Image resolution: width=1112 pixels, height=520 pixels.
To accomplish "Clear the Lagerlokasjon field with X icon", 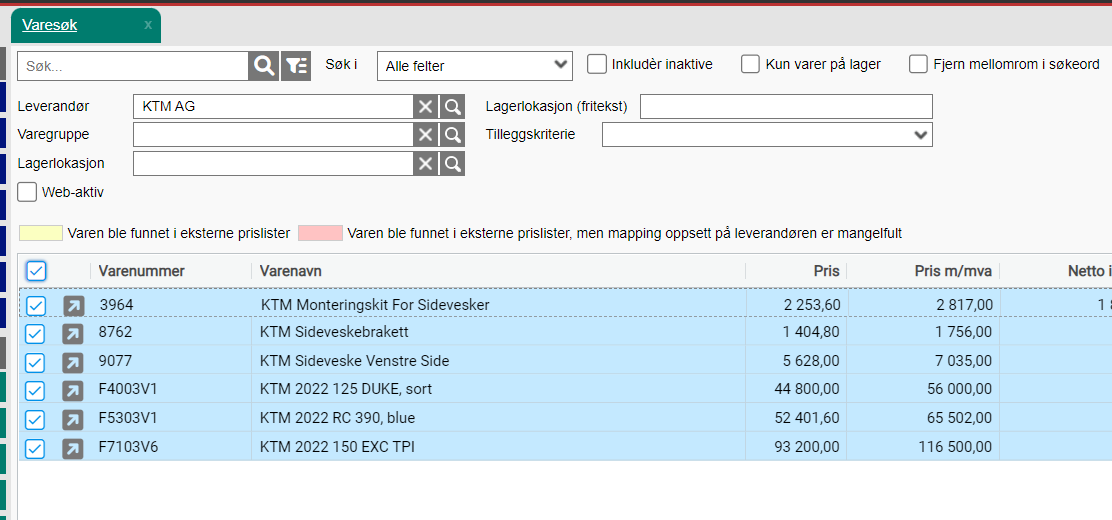I will coord(426,164).
